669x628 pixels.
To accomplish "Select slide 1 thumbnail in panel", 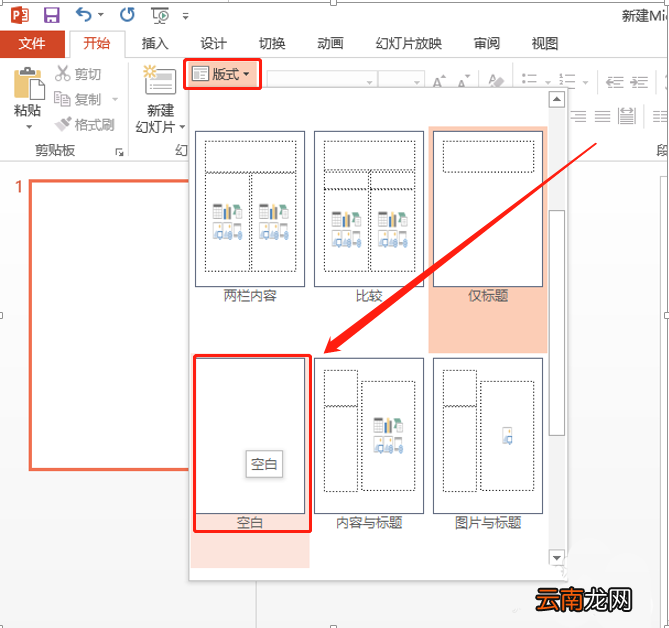I will (110, 325).
